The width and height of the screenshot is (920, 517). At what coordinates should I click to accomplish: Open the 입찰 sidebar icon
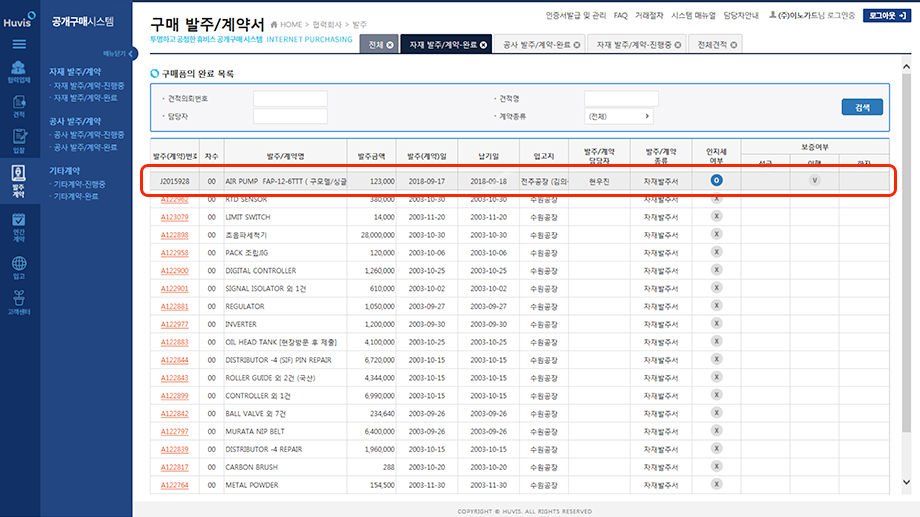click(19, 141)
